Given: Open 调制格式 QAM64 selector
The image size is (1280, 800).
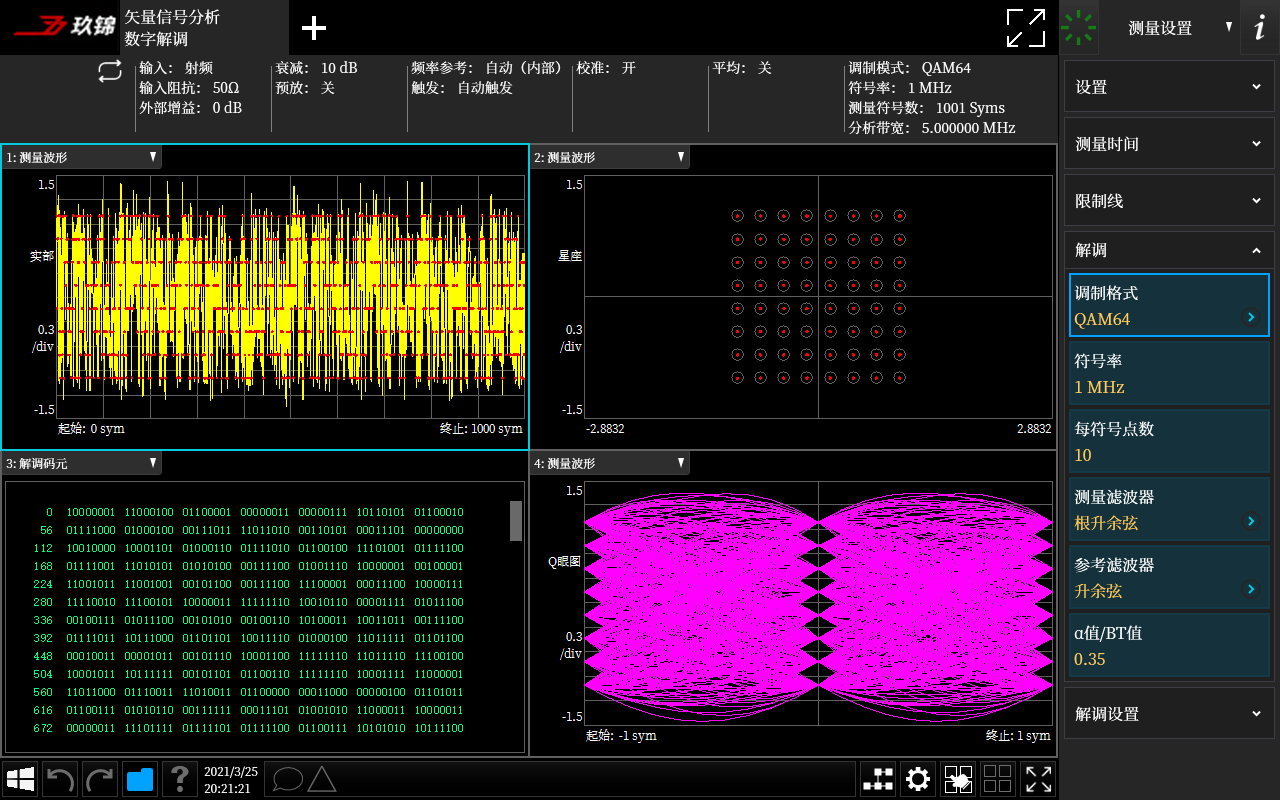Looking at the screenshot, I should click(1169, 305).
